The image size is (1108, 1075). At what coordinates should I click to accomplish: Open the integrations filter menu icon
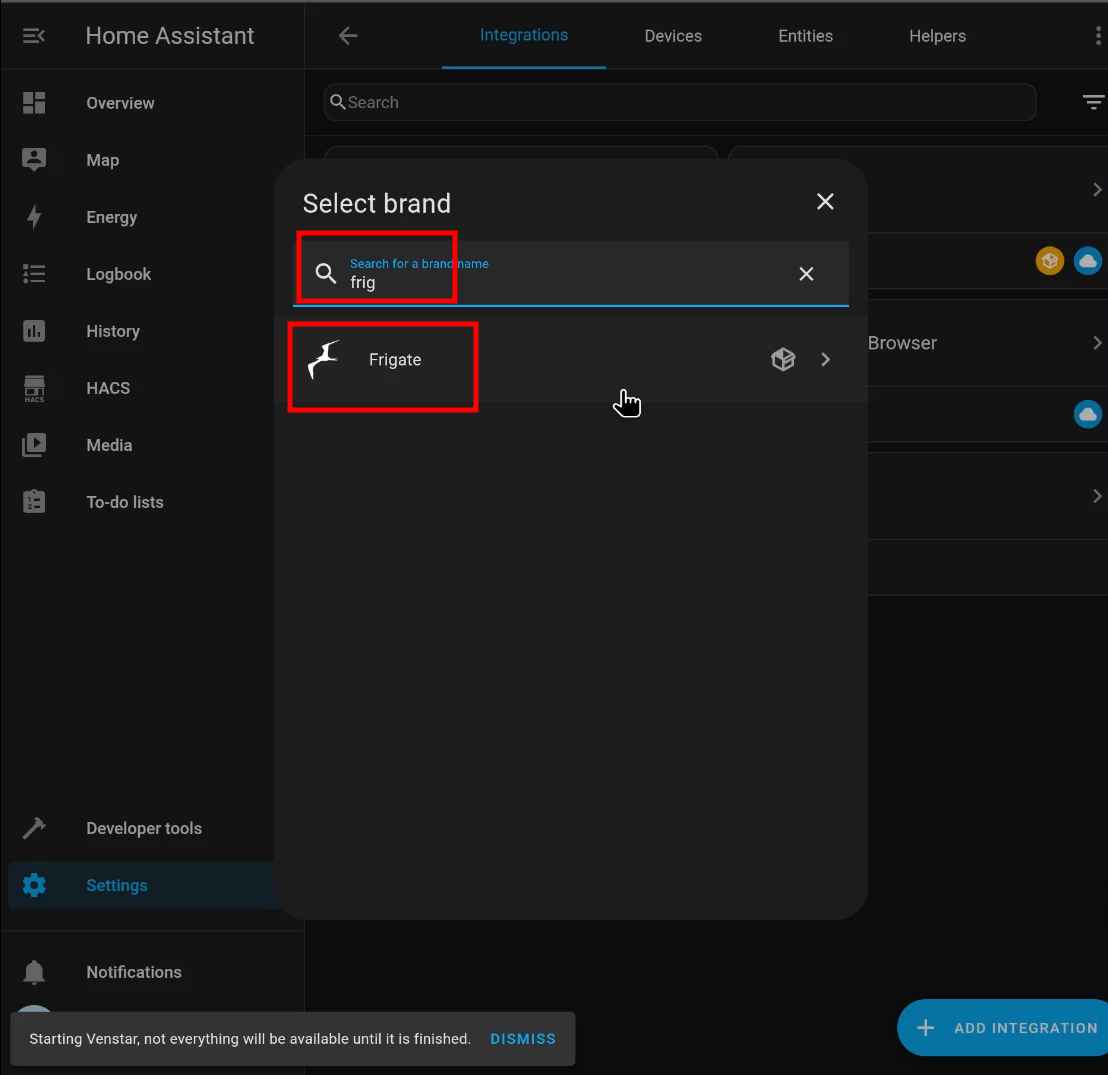[1093, 102]
